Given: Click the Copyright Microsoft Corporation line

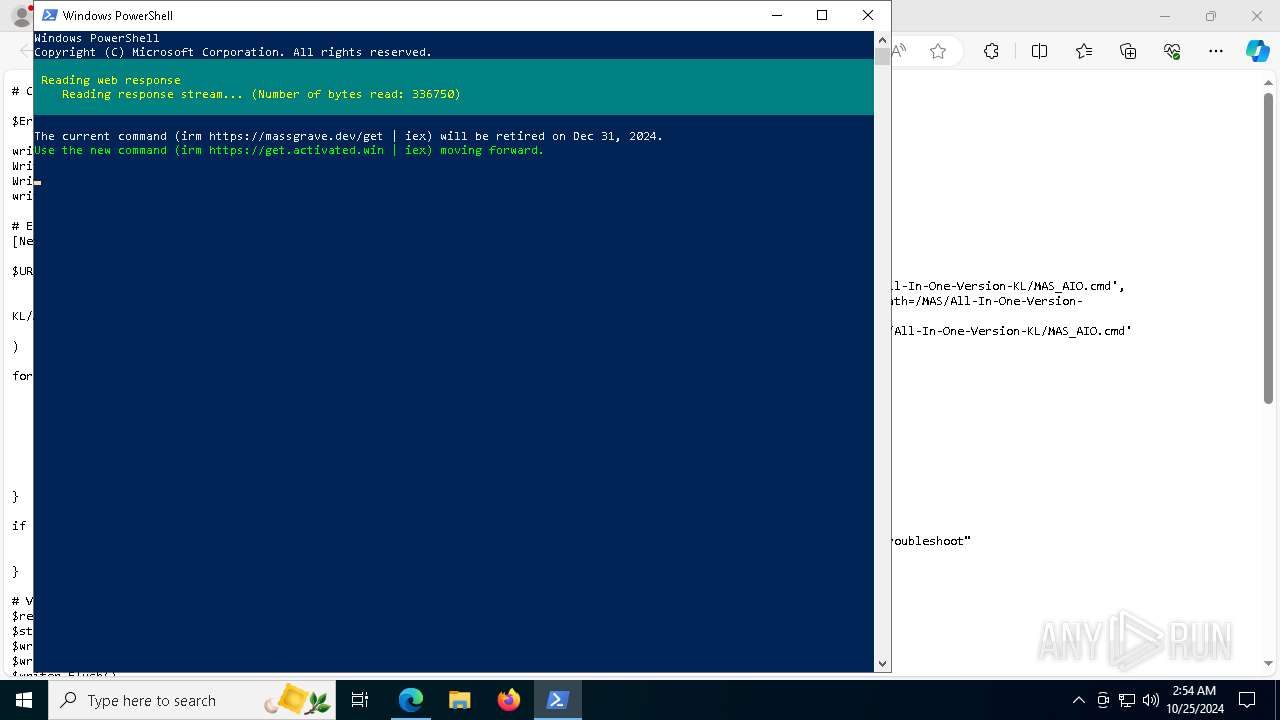Looking at the screenshot, I should 233,52.
